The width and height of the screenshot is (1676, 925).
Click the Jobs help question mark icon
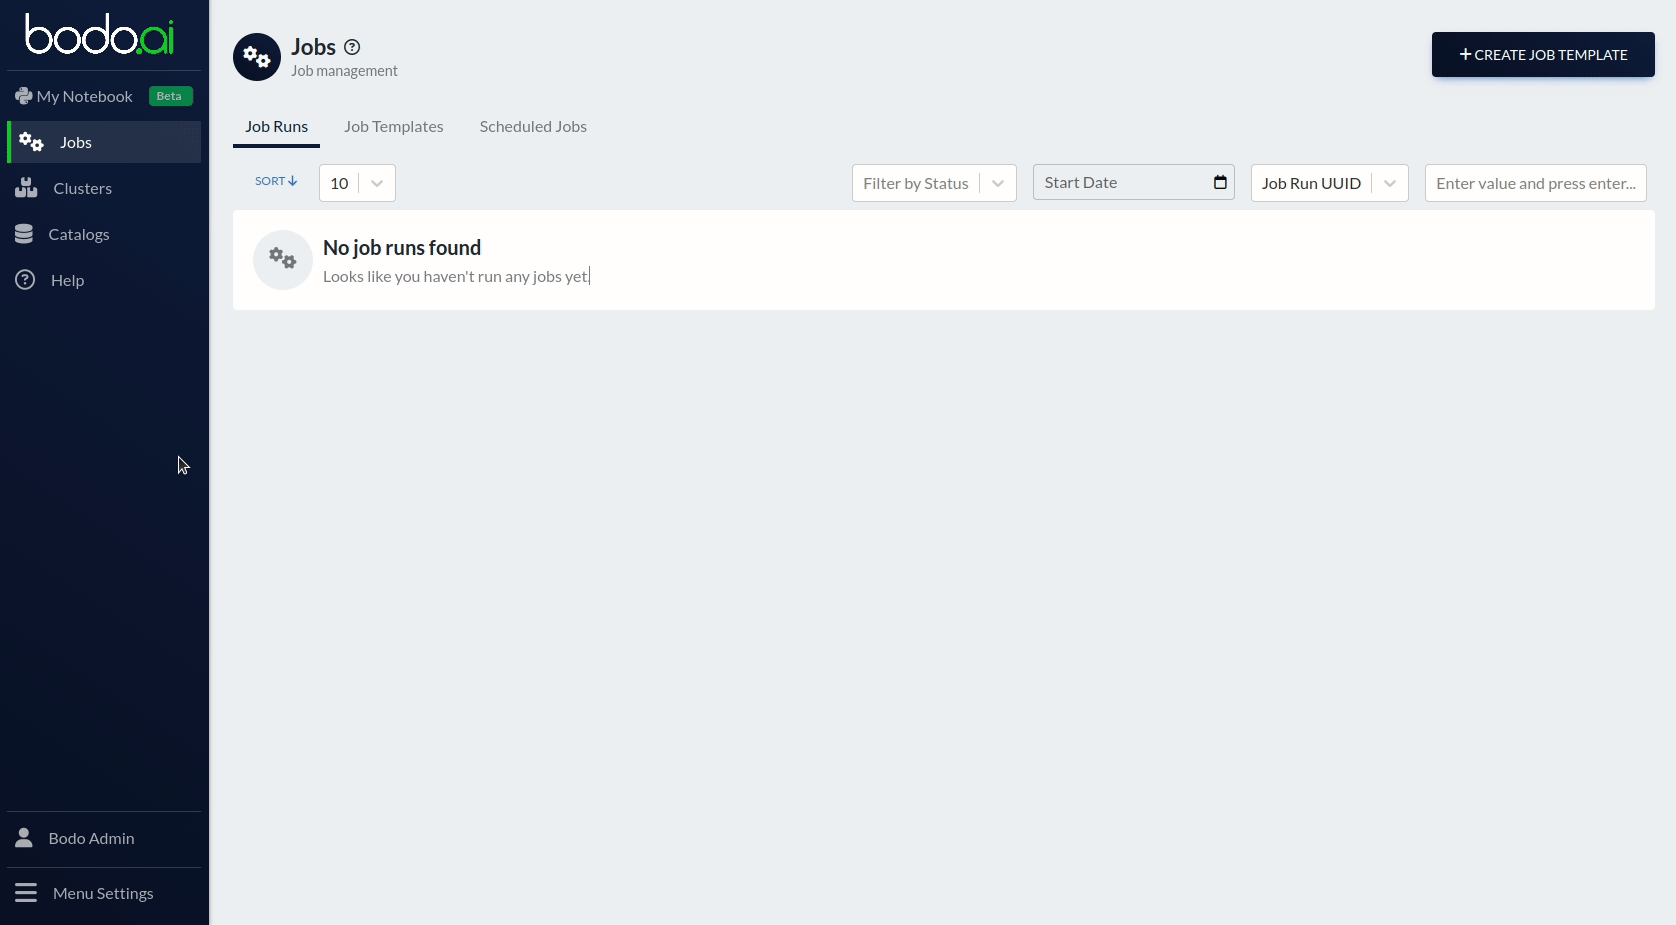(352, 47)
